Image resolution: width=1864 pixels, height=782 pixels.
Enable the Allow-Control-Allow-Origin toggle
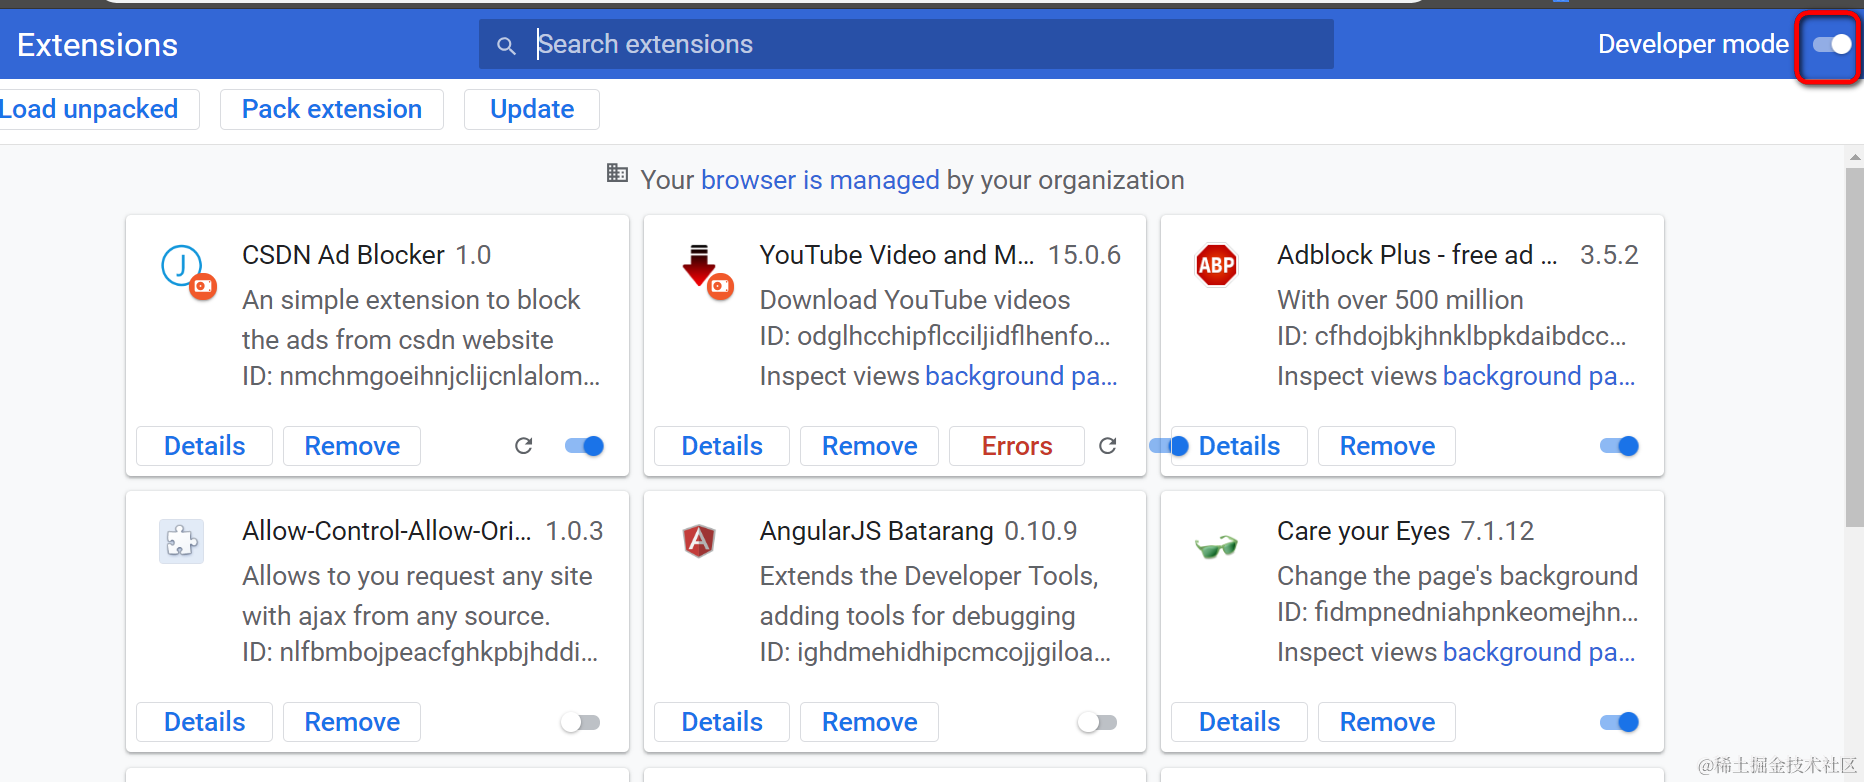(580, 722)
